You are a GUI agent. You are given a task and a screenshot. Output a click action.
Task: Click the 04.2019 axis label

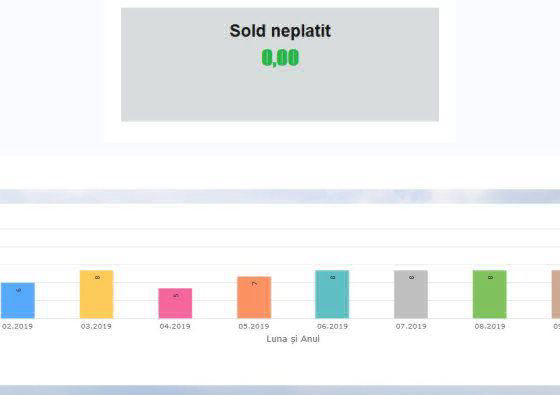(x=175, y=326)
